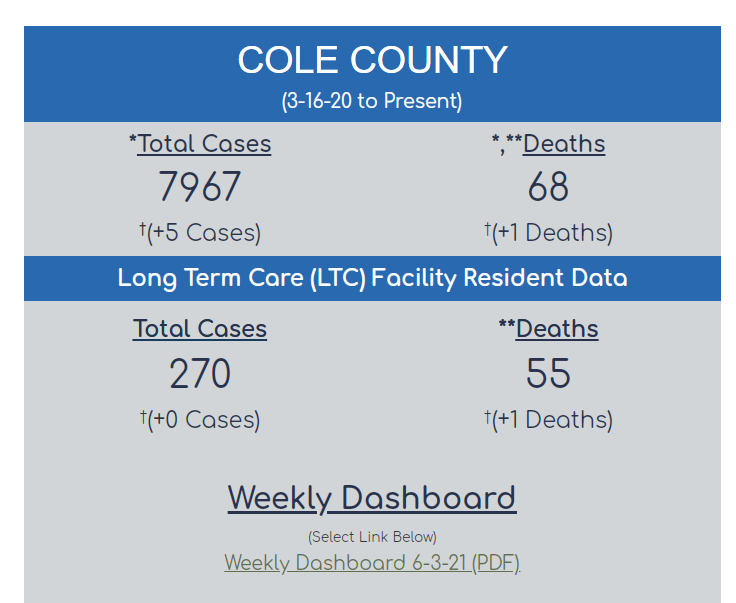Click the 7967 total cases figure
This screenshot has height=603, width=736.
click(200, 187)
